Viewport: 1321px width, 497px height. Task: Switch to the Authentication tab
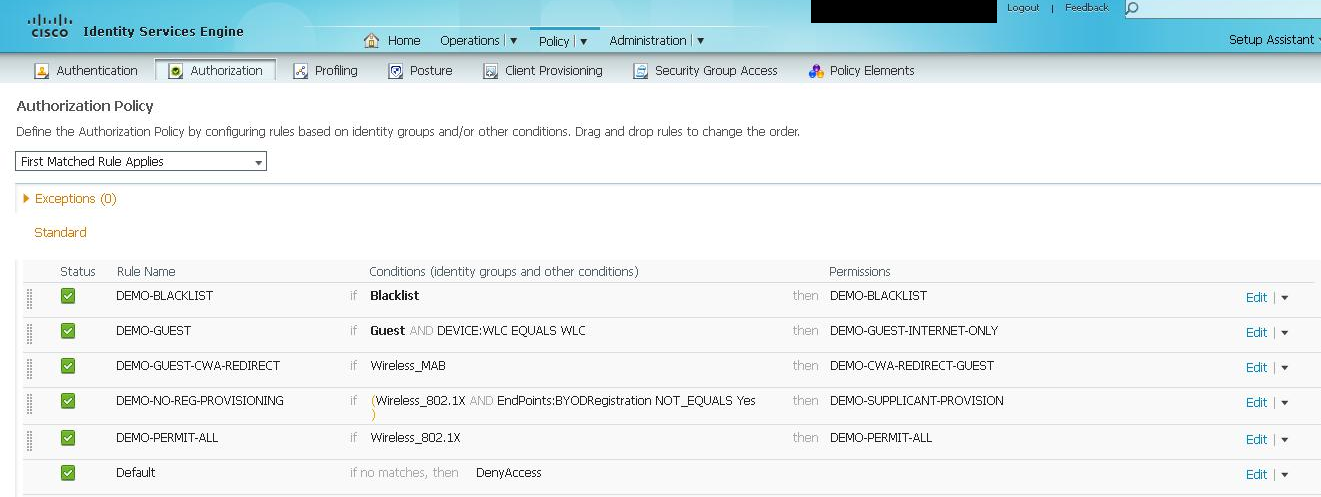point(97,71)
